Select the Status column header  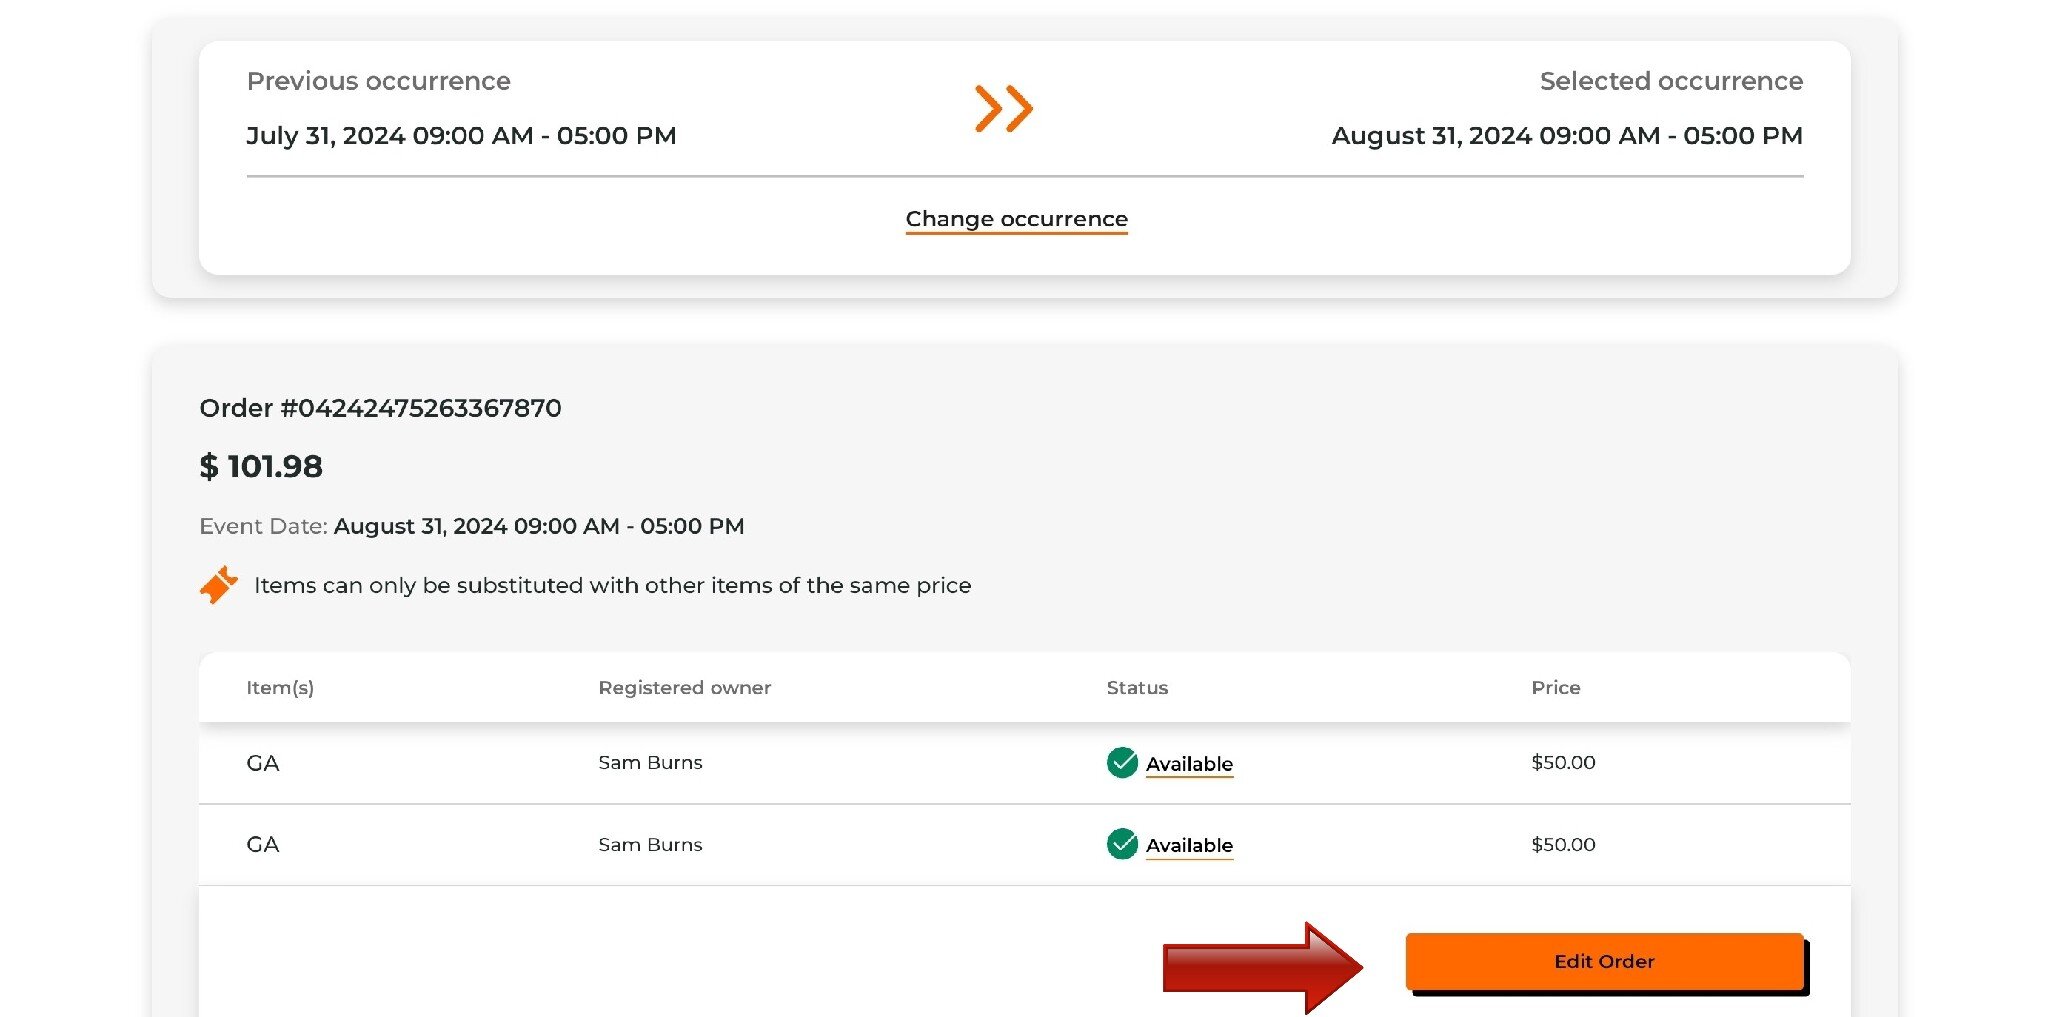1137,688
